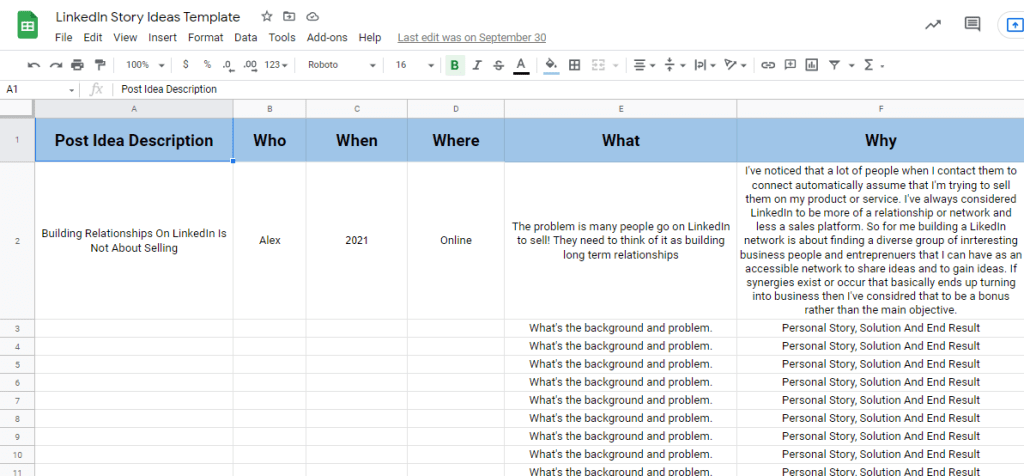Viewport: 1024px width, 476px height.
Task: Expand filter views dropdown arrow
Action: [x=852, y=65]
